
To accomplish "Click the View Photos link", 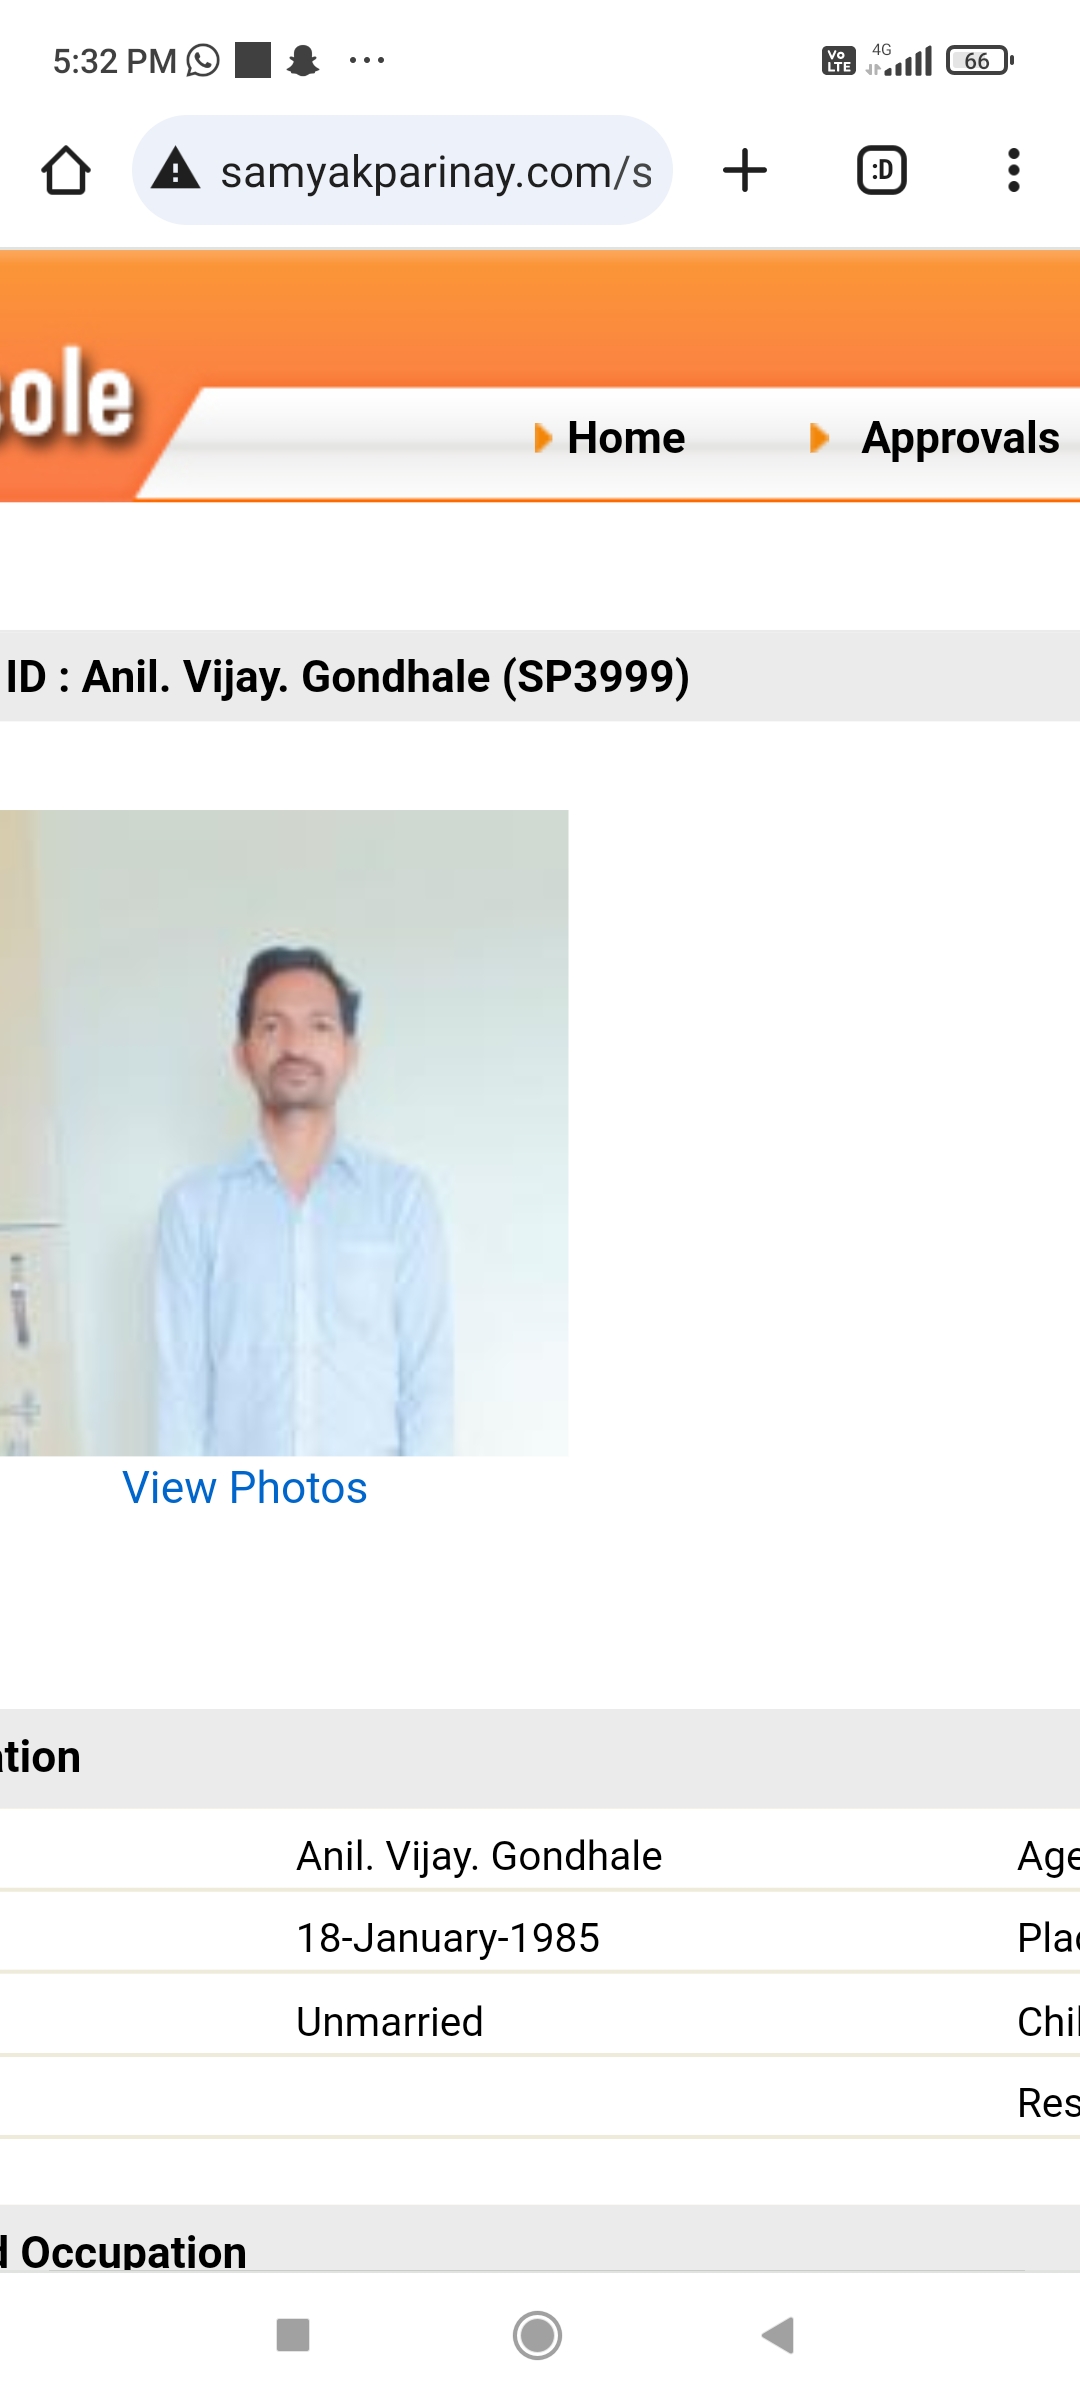I will [245, 1488].
